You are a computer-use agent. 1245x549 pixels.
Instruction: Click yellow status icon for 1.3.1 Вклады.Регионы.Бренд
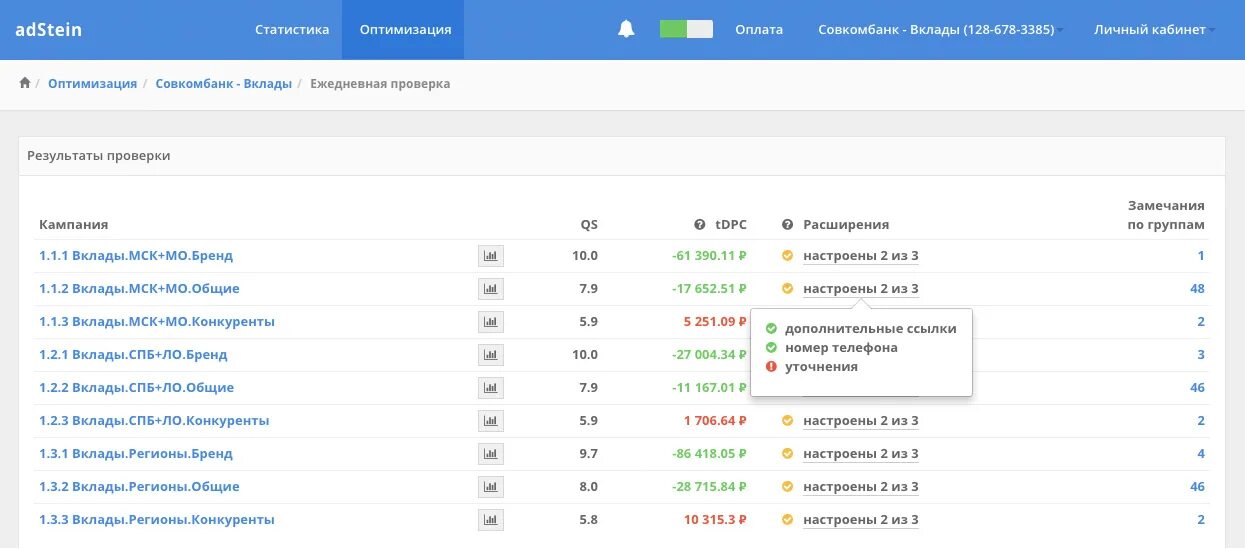[787, 454]
